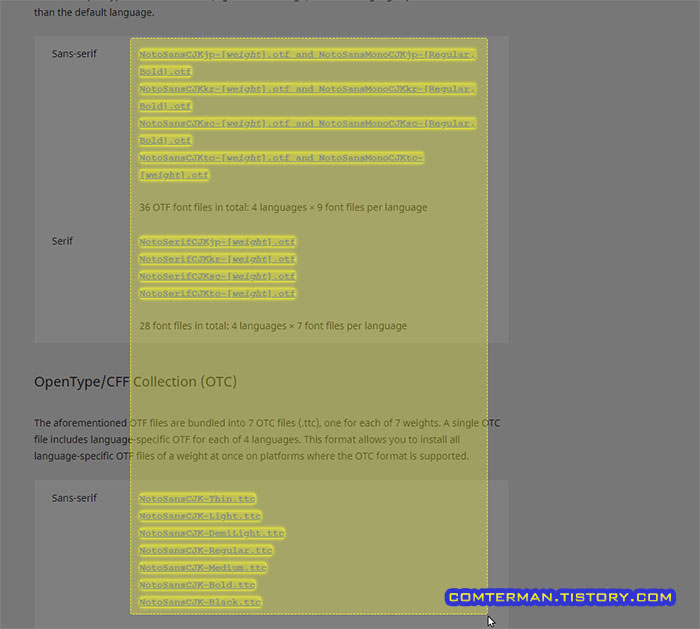This screenshot has height=629, width=700.
Task: Open the NotoSansCJKkr-[weight].otf link
Action: click(215, 89)
